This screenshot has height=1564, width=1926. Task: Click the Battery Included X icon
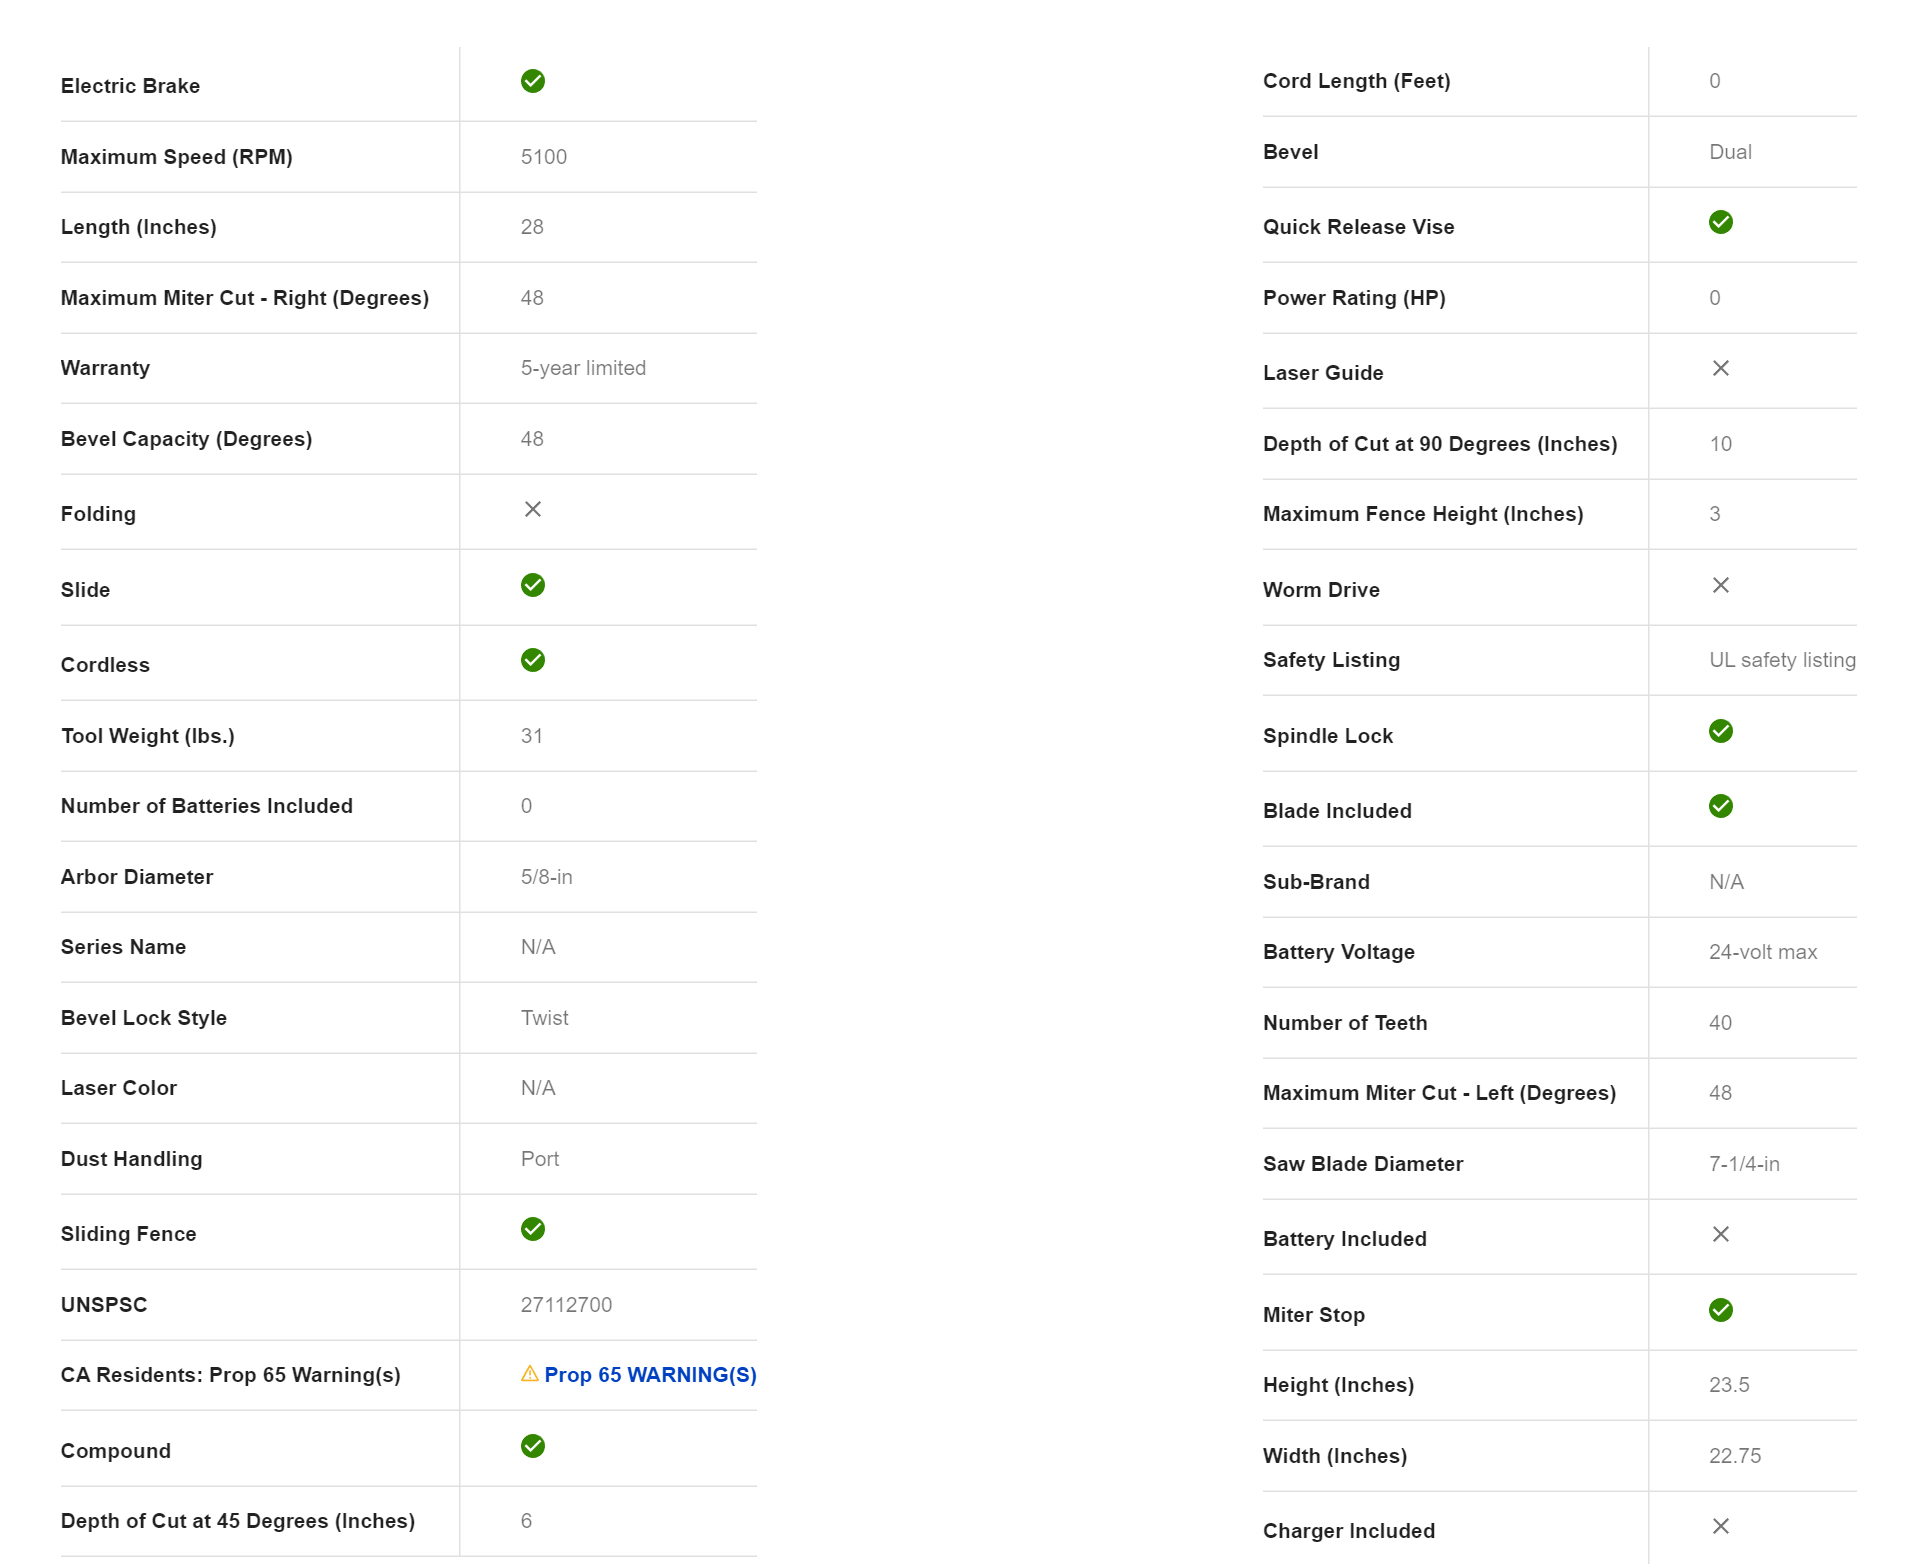[1721, 1234]
